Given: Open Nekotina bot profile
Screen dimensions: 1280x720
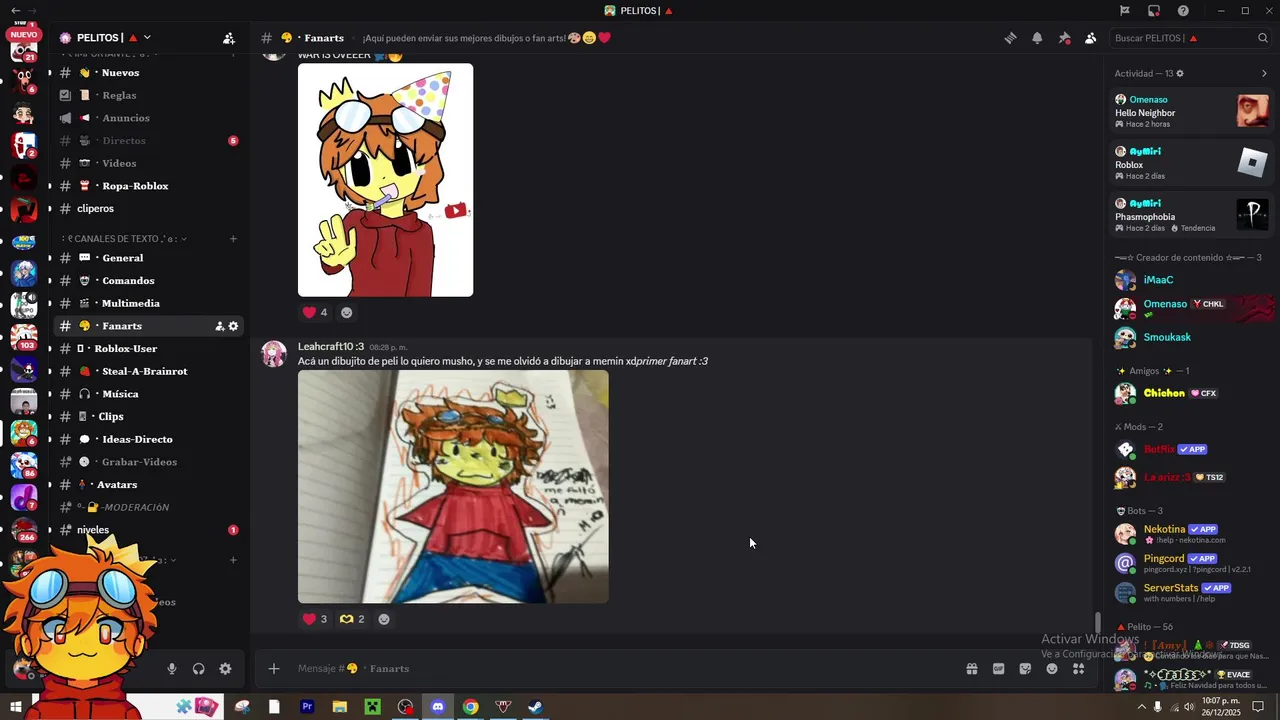Looking at the screenshot, I should click(1192, 534).
